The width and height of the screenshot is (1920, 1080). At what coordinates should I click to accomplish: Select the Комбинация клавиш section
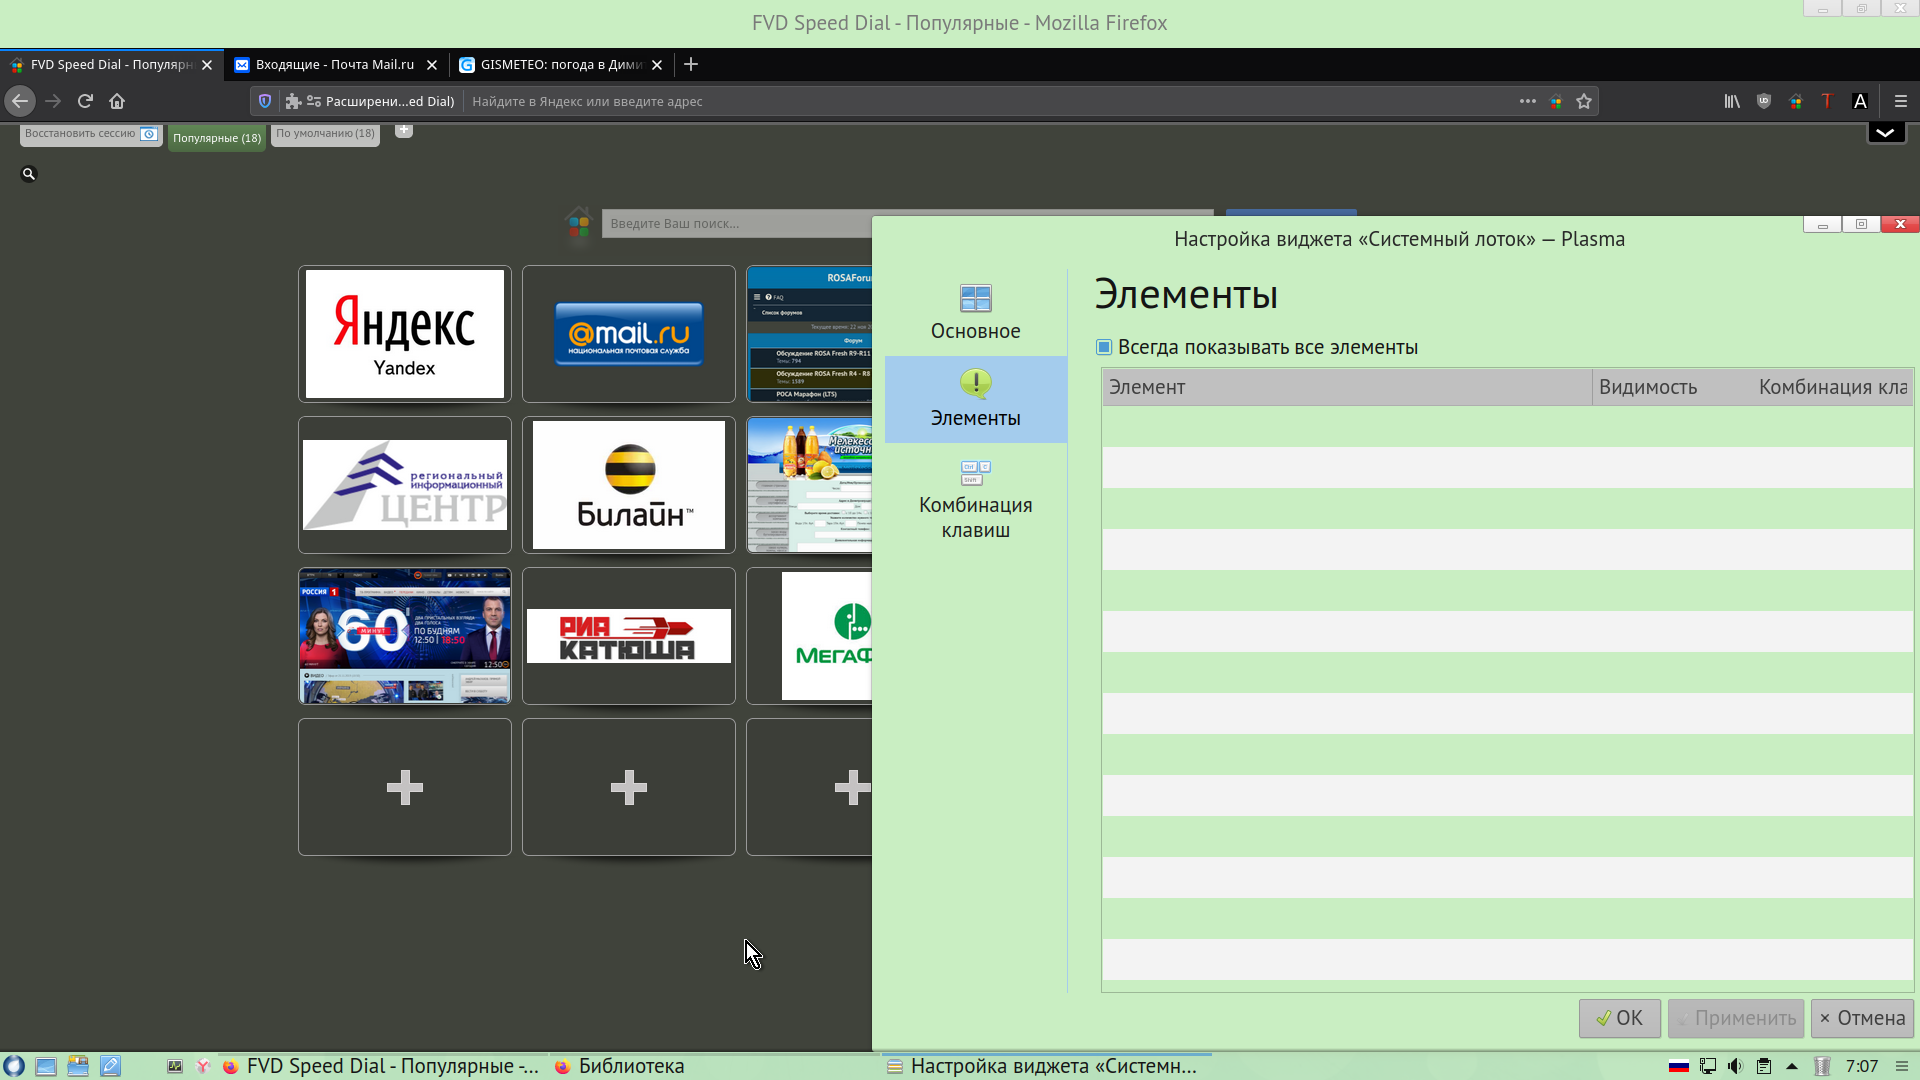pyautogui.click(x=975, y=500)
